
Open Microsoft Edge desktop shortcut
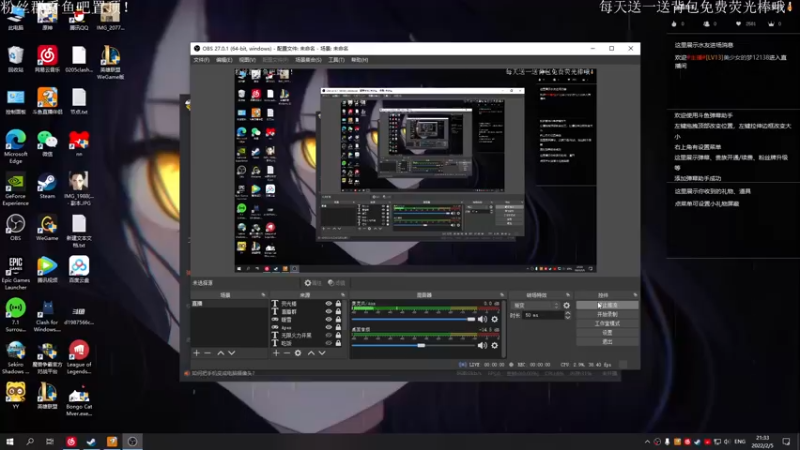pyautogui.click(x=16, y=147)
